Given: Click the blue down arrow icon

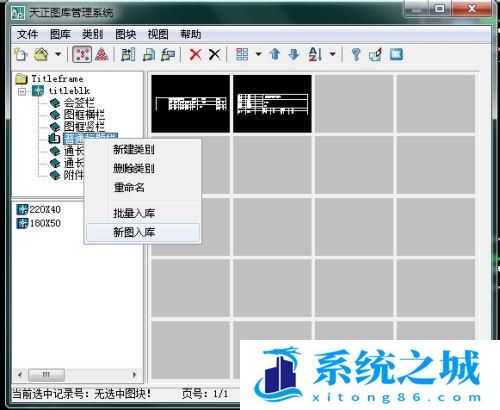Looking at the screenshot, I should point(294,54).
